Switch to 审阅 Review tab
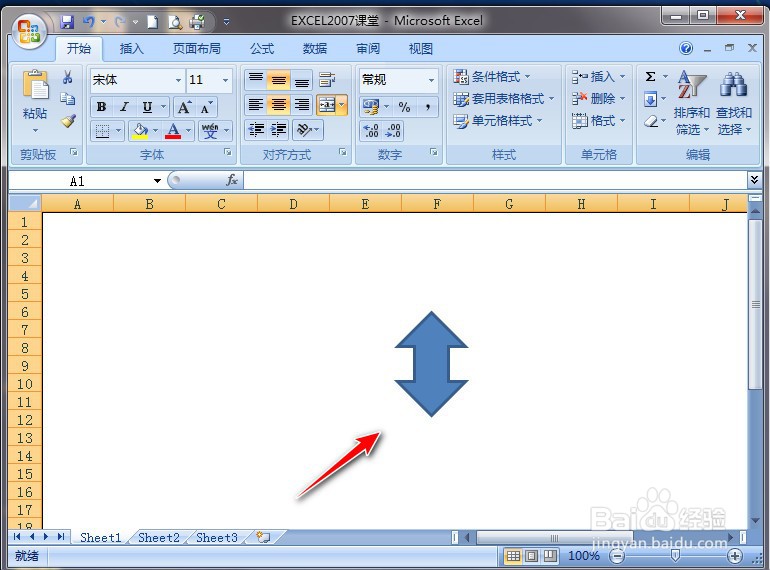 [x=368, y=48]
